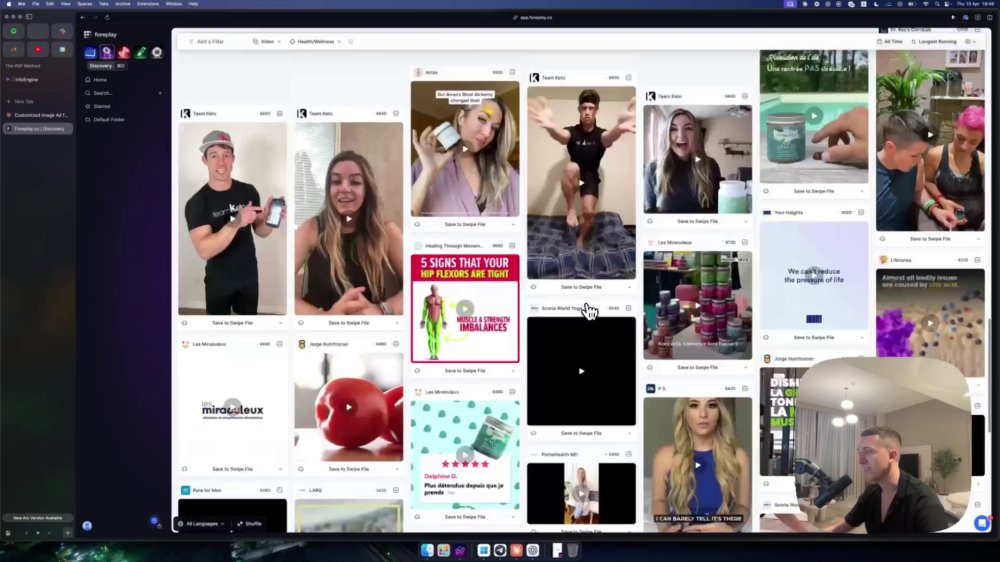Expand Save to Swipe File arrow on hip flexors card
The width and height of the screenshot is (1000, 562).
coord(513,371)
